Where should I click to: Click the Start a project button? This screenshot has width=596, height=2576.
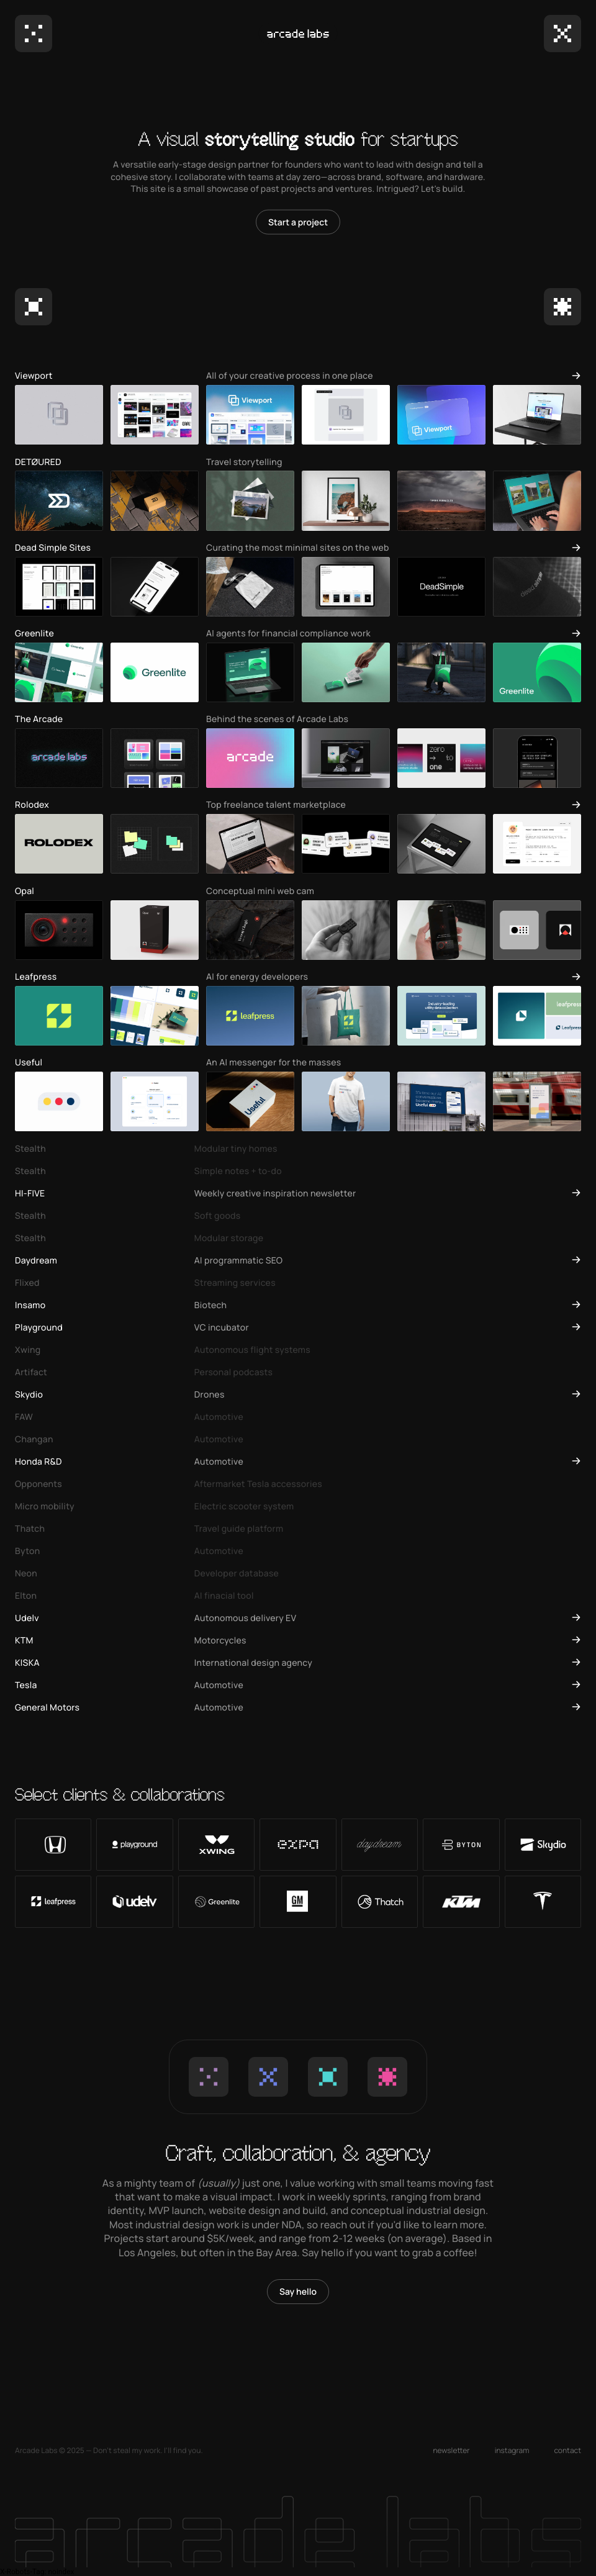click(298, 222)
